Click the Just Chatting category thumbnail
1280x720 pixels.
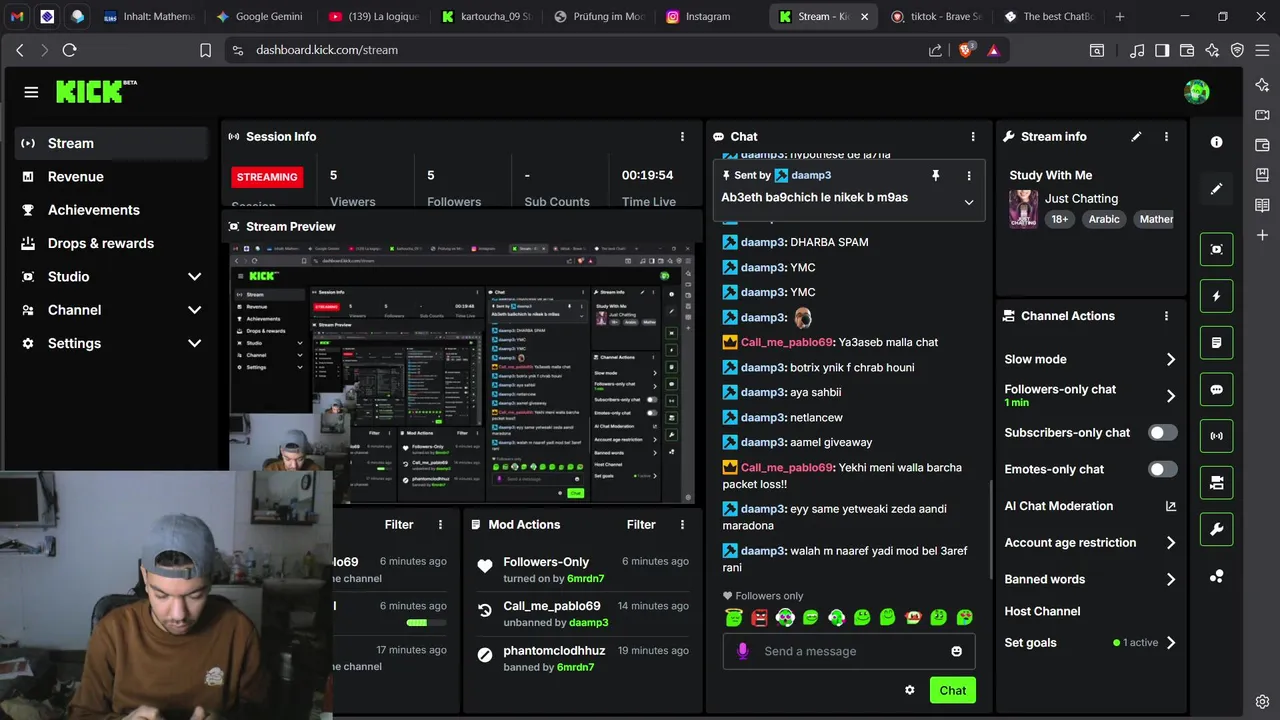tap(1023, 209)
